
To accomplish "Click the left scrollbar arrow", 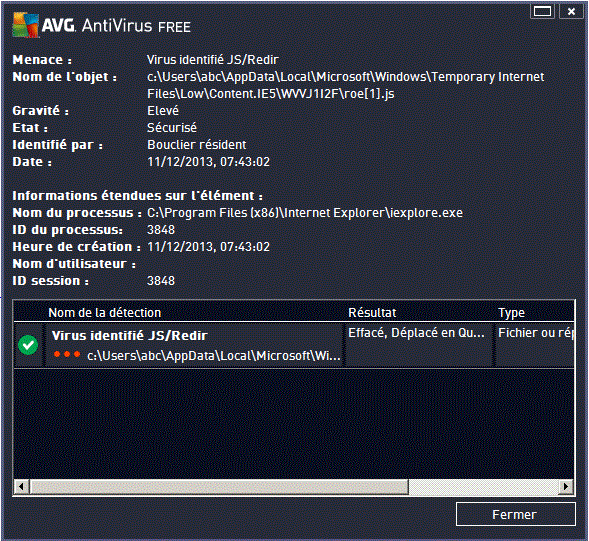I will (x=21, y=487).
